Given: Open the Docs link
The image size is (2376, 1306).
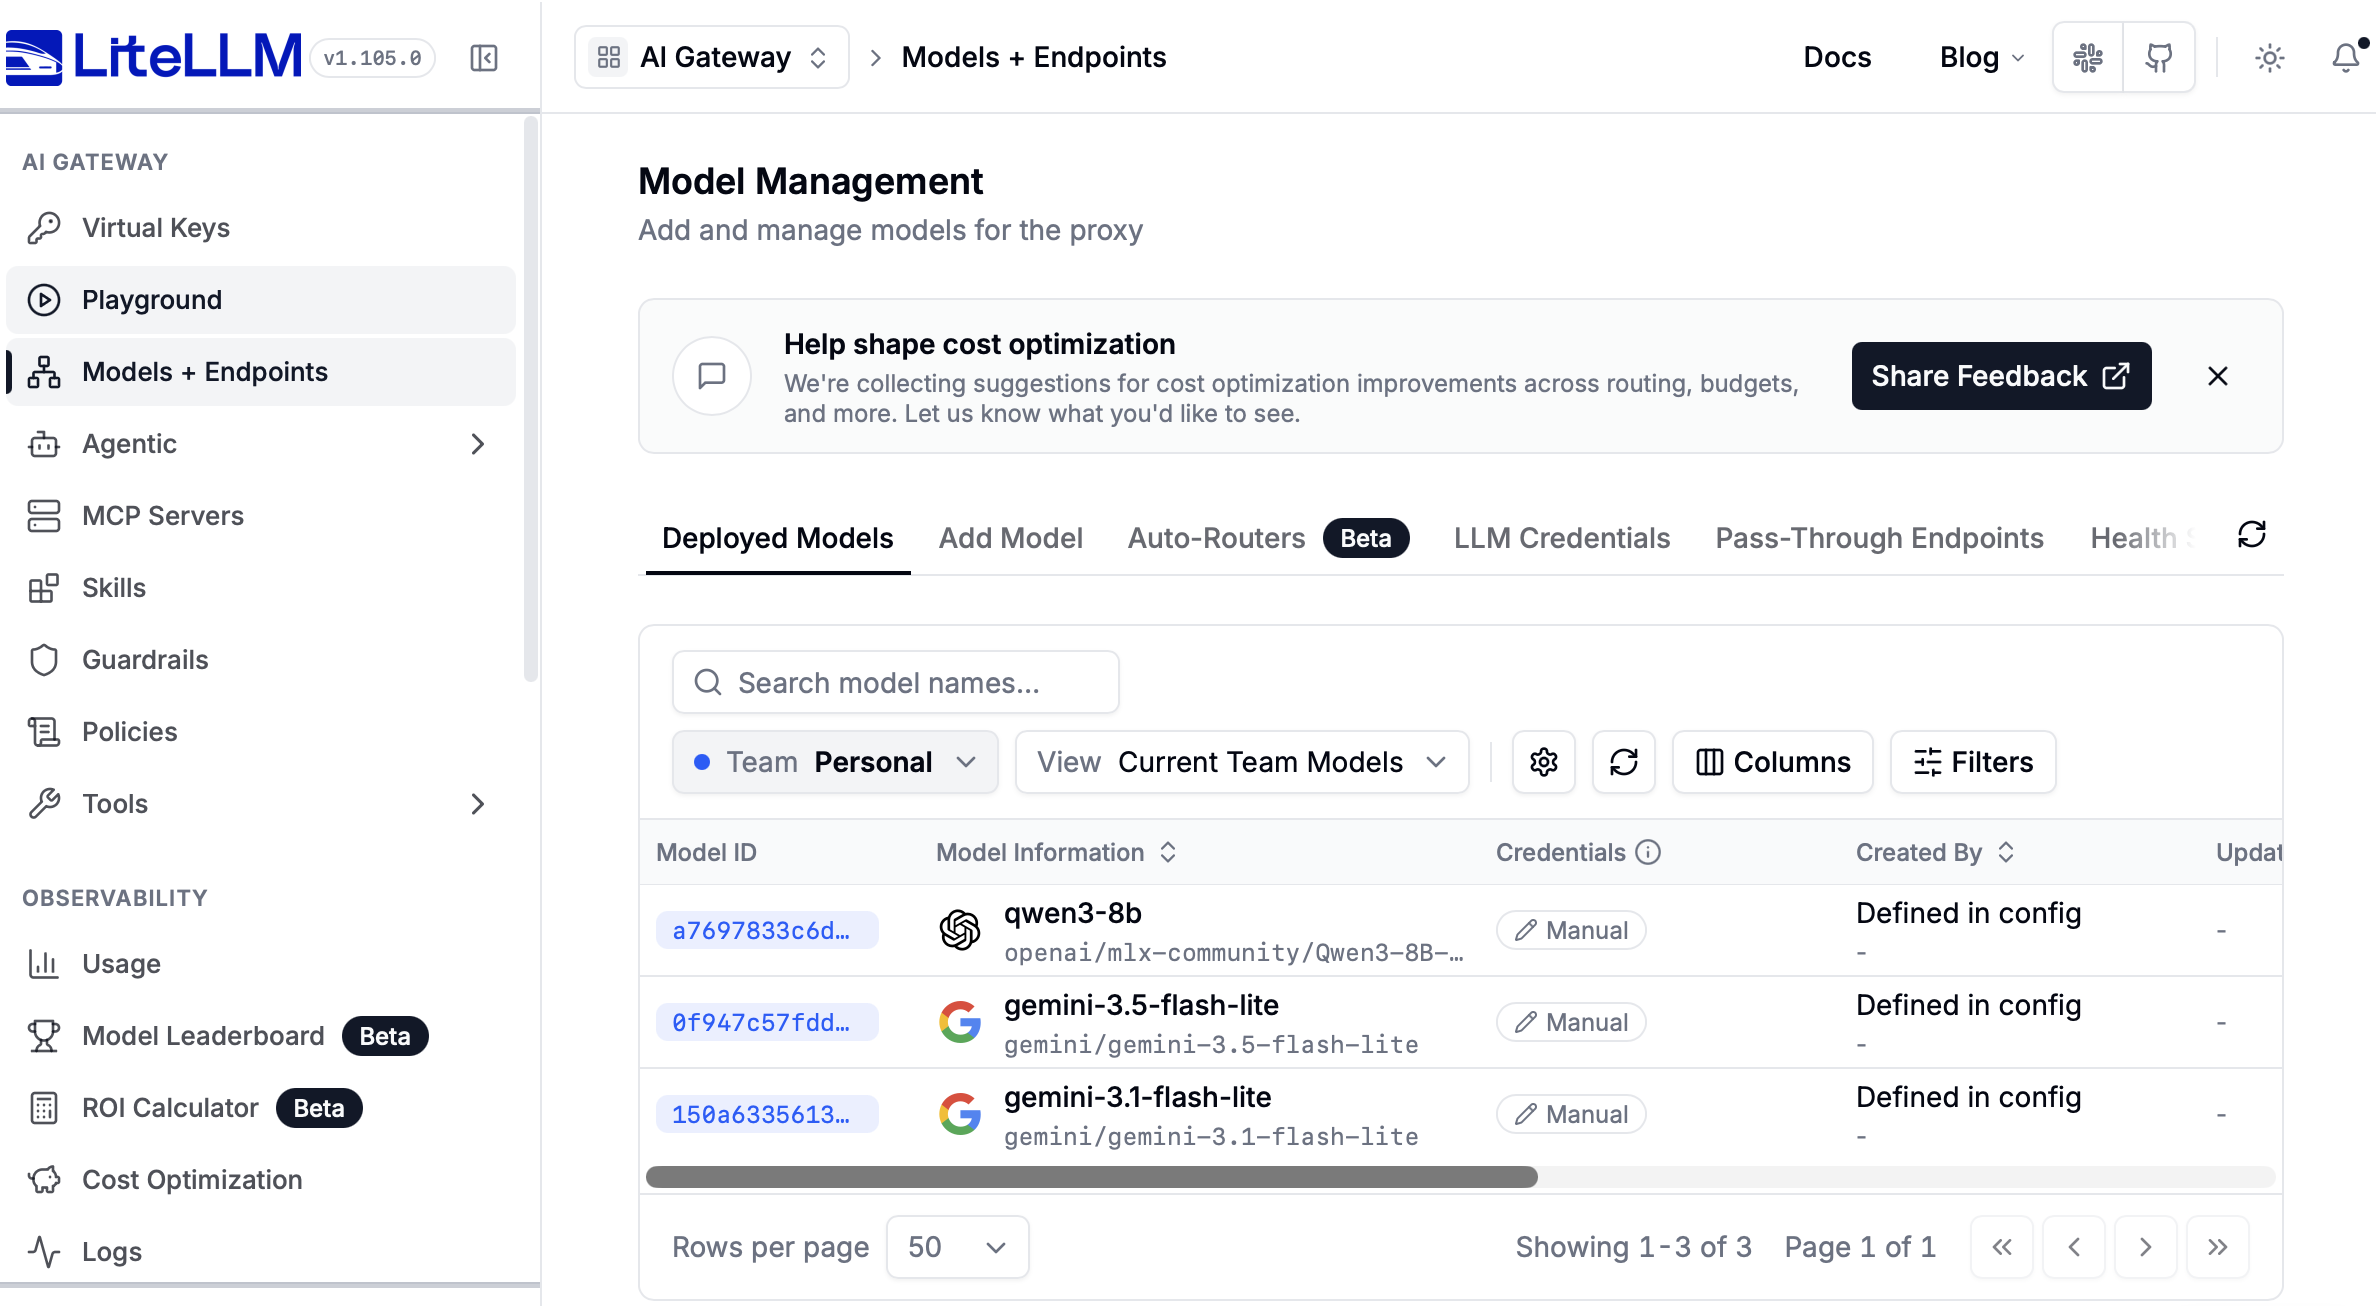Looking at the screenshot, I should pyautogui.click(x=1837, y=58).
